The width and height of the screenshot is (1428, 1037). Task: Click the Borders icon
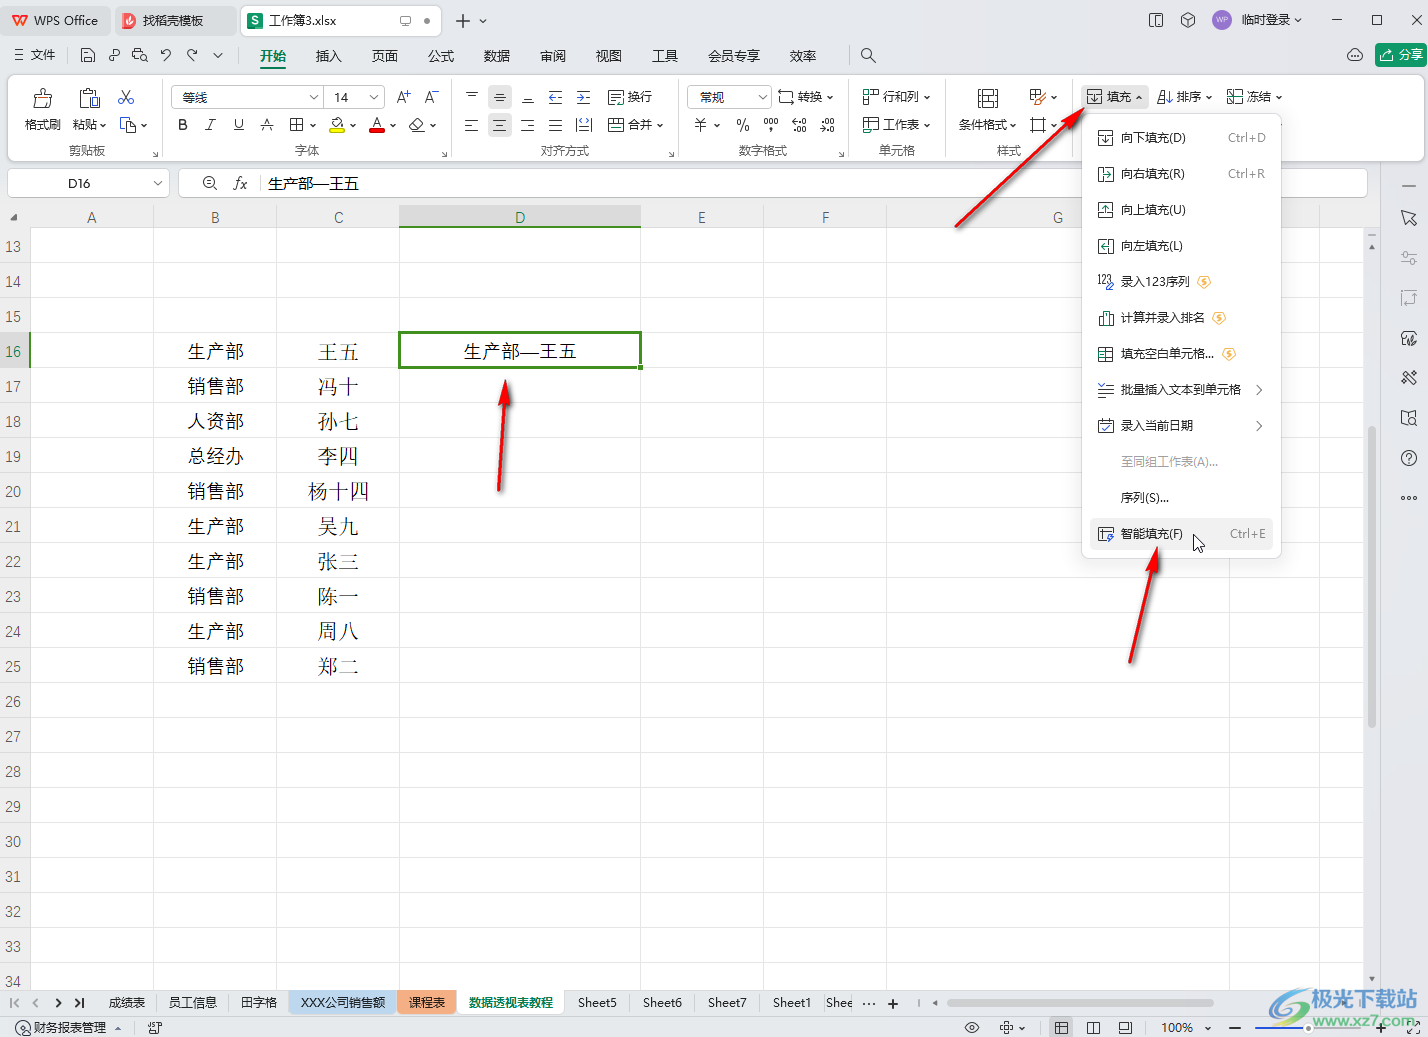coord(296,125)
